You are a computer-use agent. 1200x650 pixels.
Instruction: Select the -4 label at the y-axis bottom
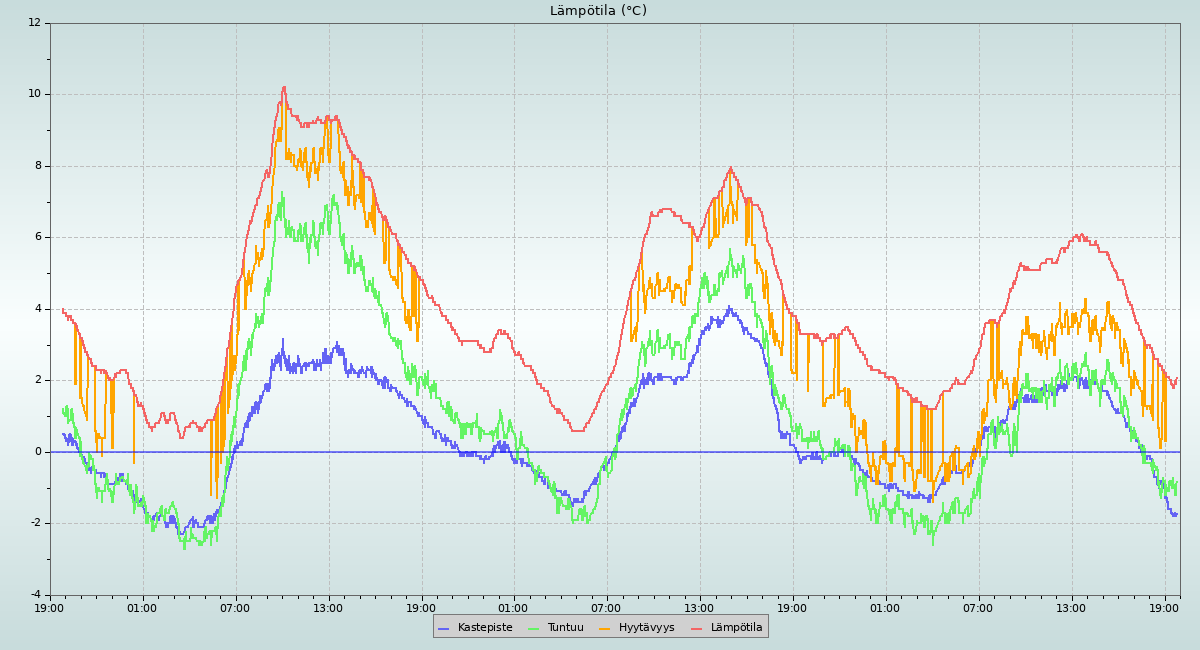coord(35,595)
